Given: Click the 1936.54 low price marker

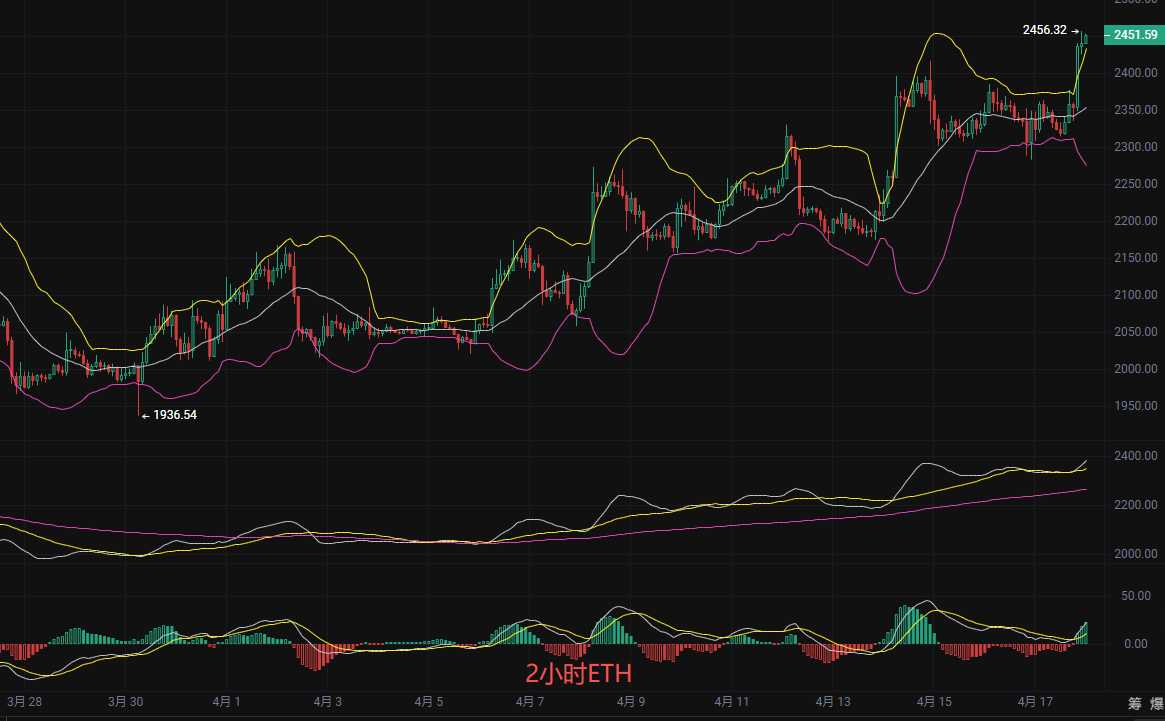Looking at the screenshot, I should coord(174,414).
